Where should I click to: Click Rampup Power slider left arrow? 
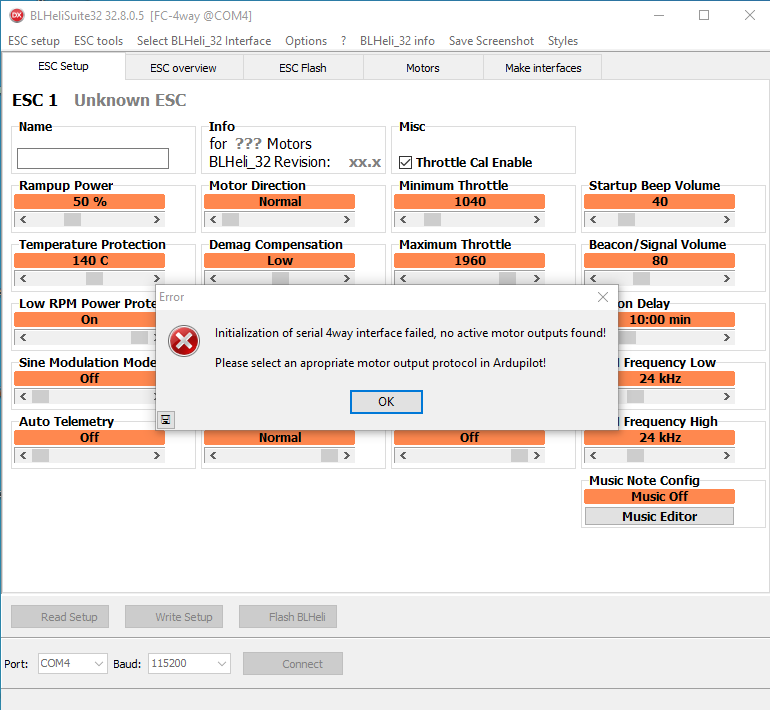(23, 219)
